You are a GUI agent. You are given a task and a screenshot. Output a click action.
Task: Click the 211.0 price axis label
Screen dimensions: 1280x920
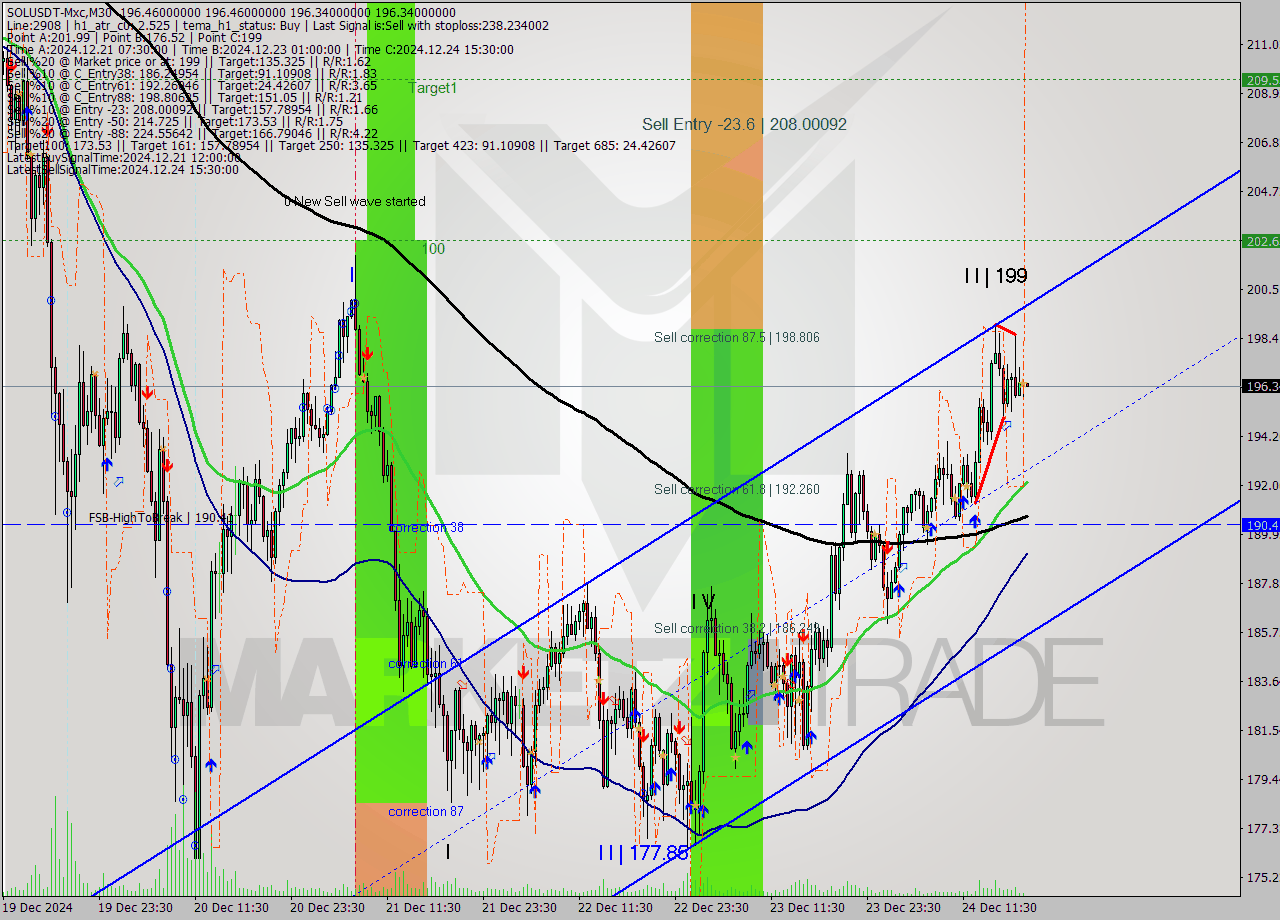(1262, 44)
